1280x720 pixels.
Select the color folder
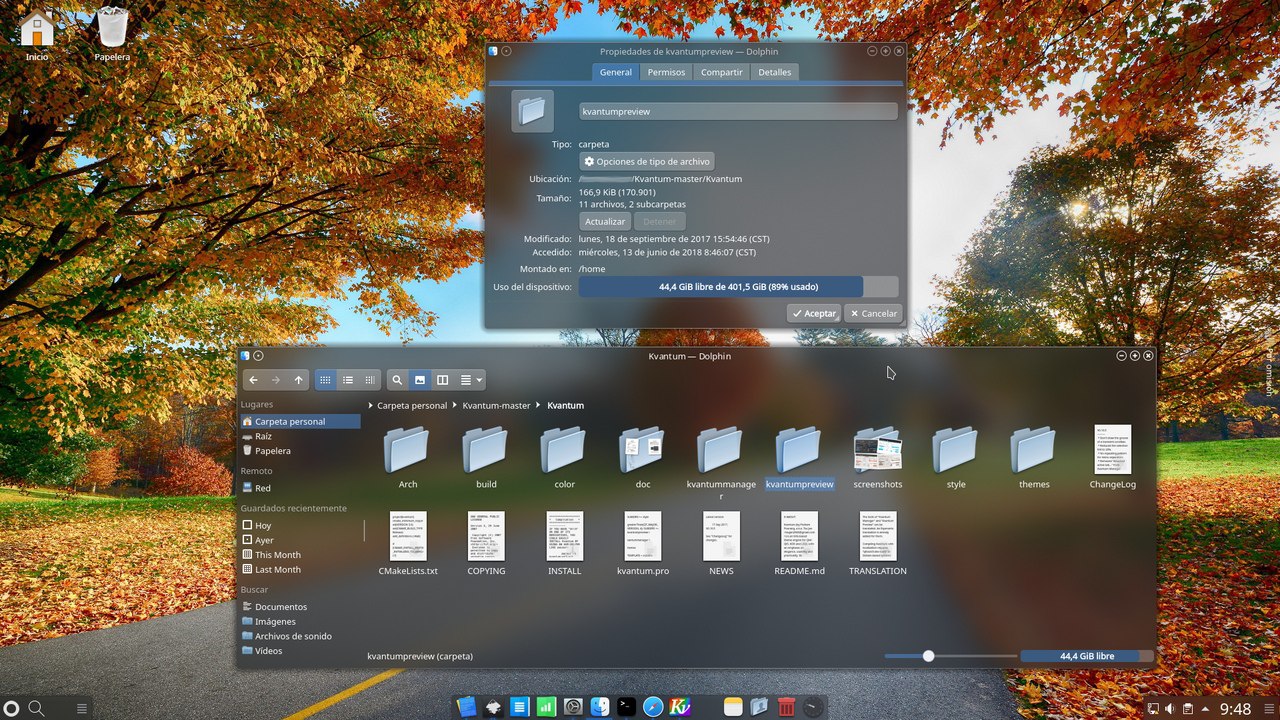[564, 458]
